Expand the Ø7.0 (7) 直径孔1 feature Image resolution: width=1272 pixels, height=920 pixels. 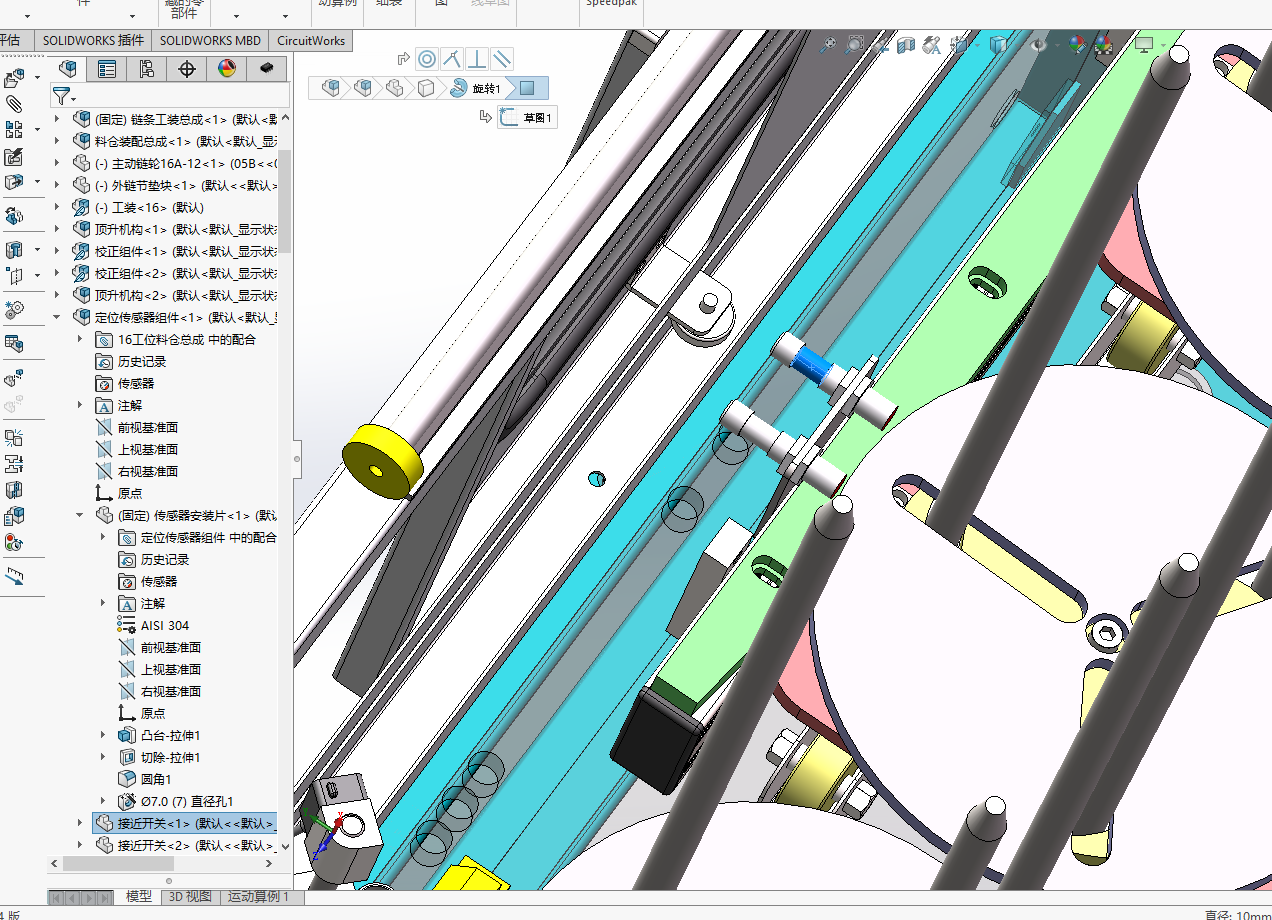click(103, 801)
